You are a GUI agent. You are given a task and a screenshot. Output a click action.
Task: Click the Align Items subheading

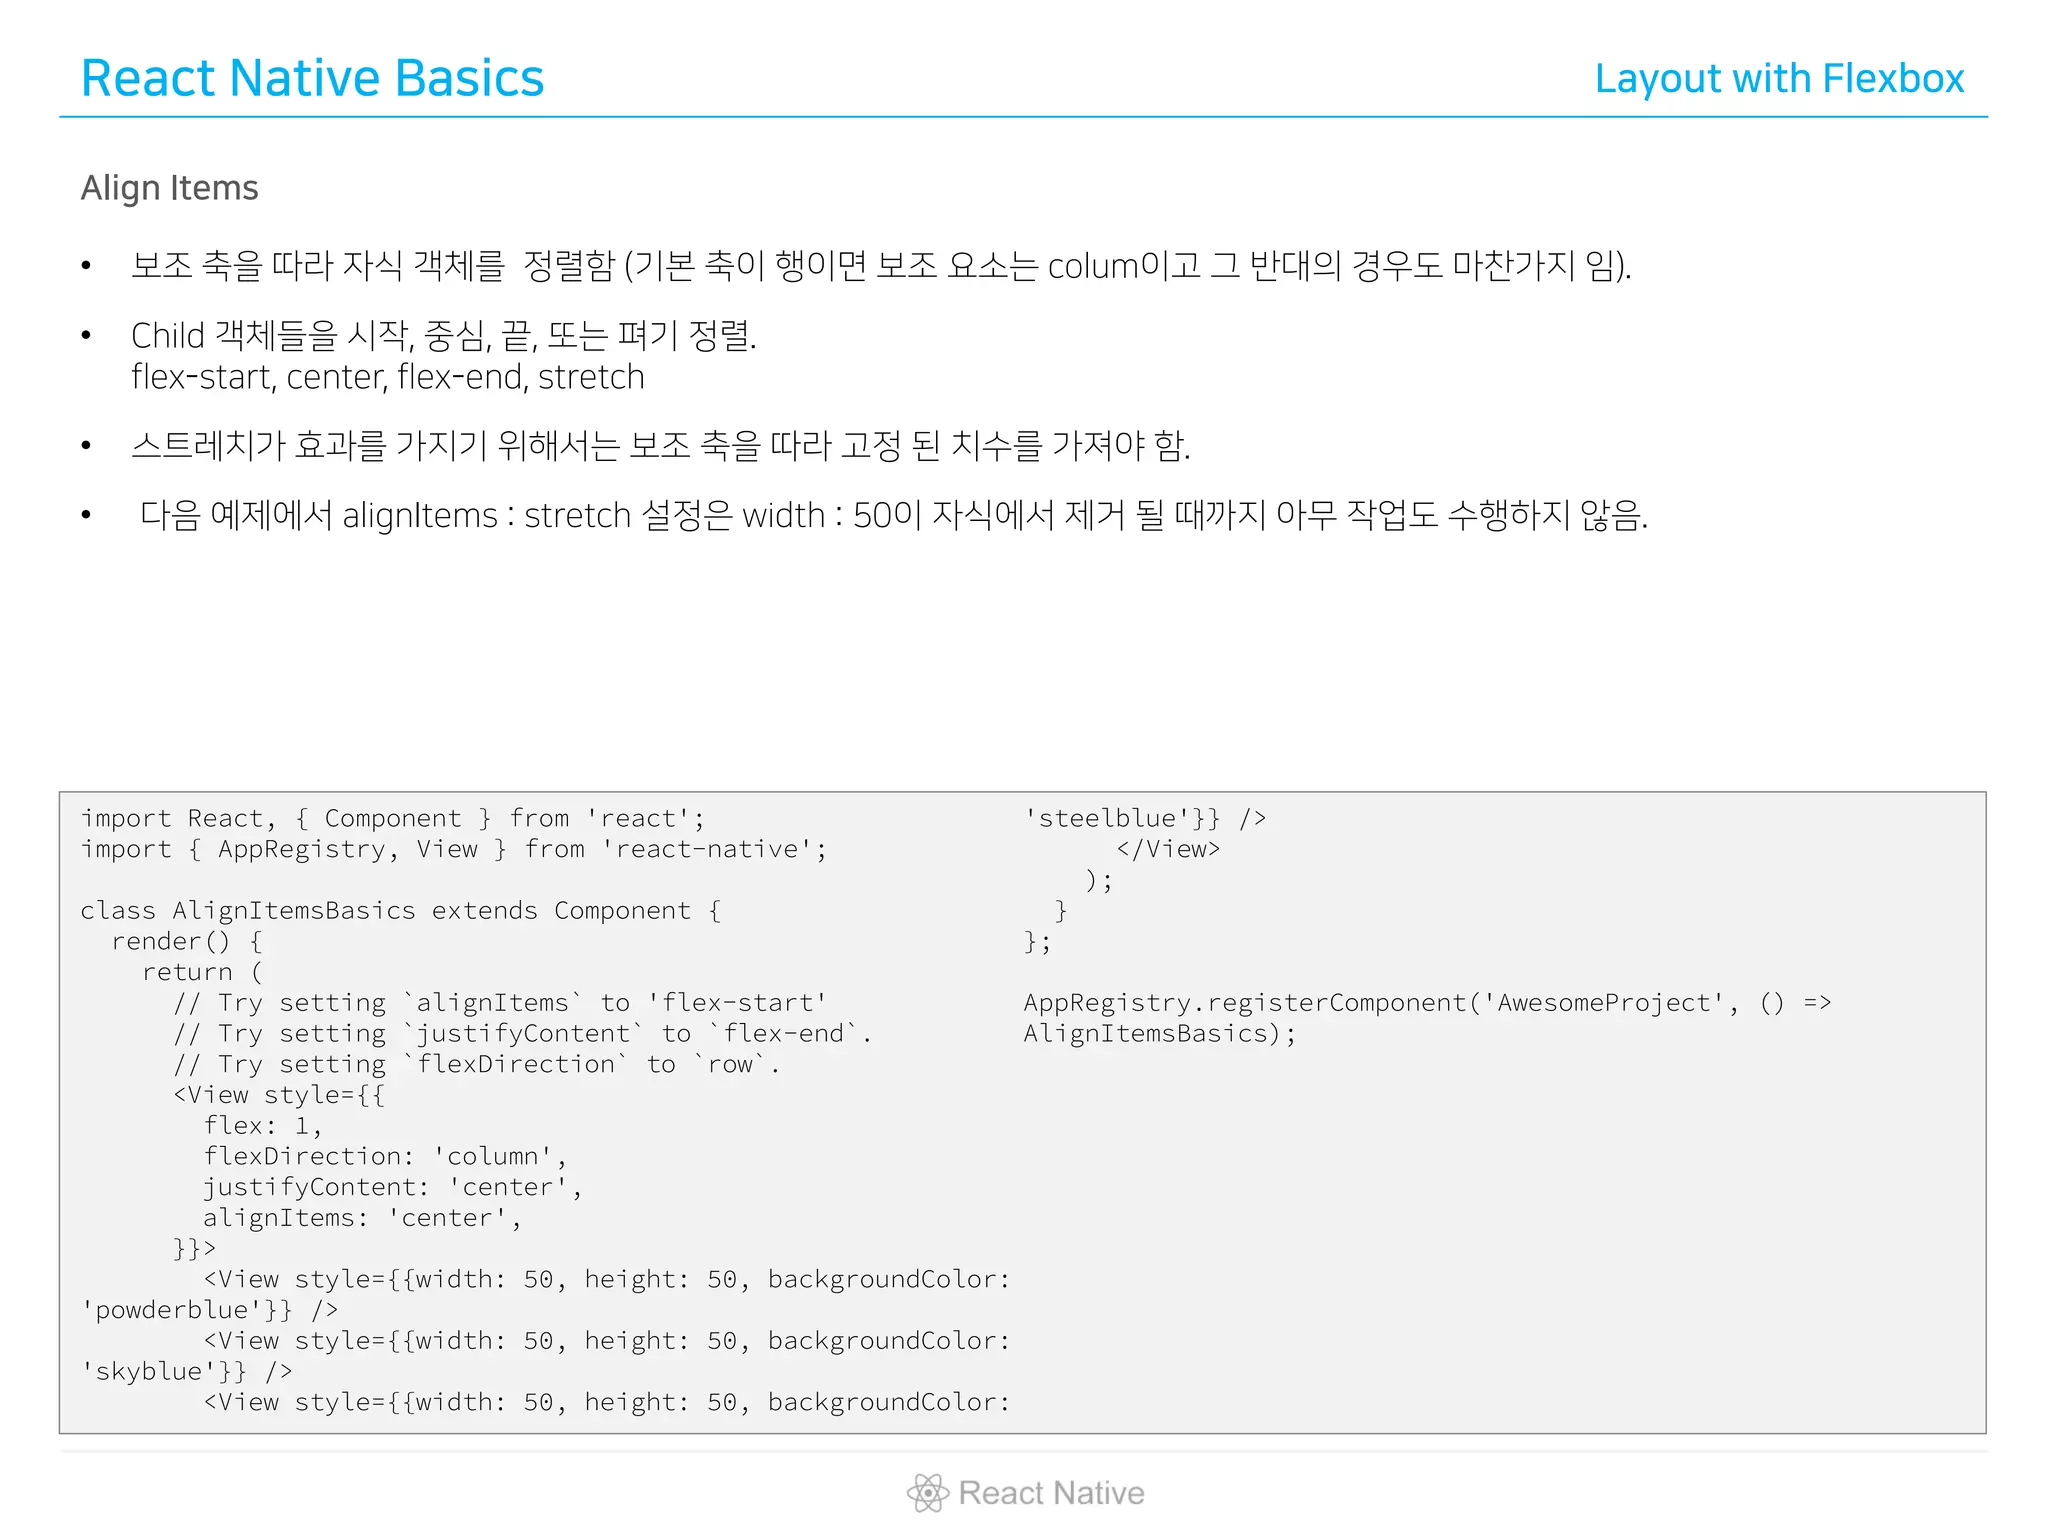coord(170,188)
